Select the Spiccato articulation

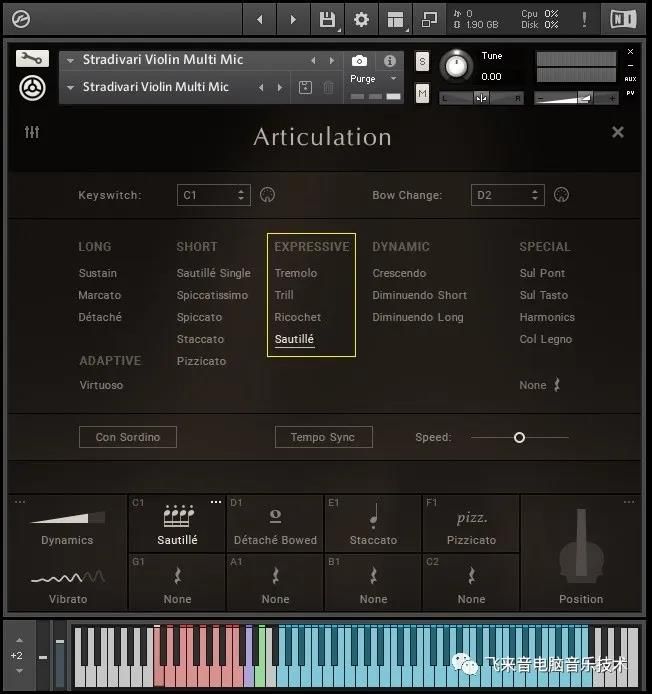click(x=199, y=317)
